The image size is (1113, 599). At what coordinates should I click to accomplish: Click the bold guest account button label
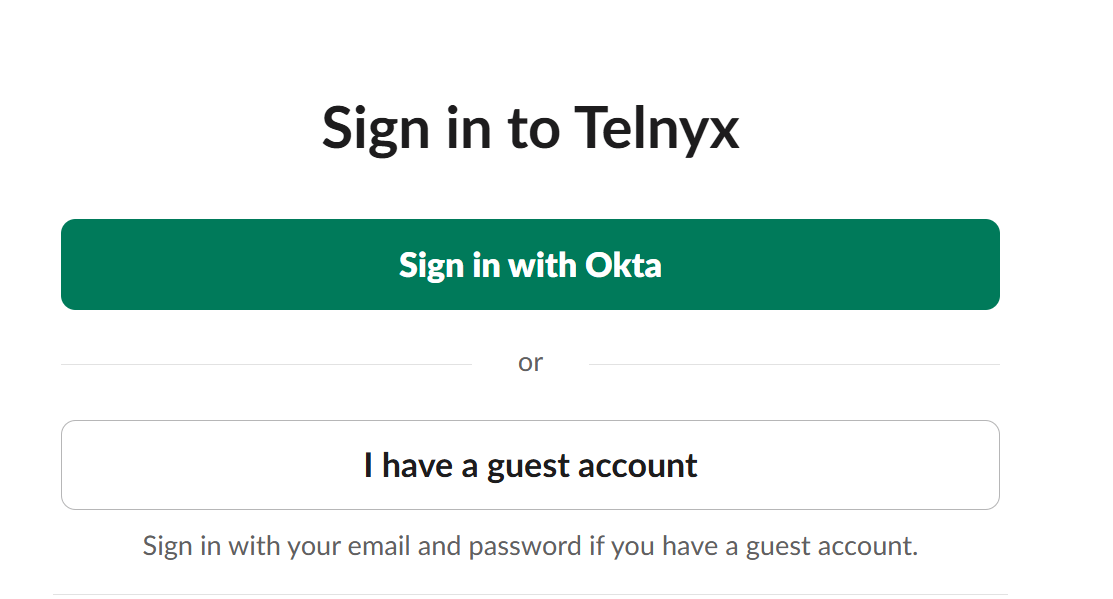(x=530, y=464)
